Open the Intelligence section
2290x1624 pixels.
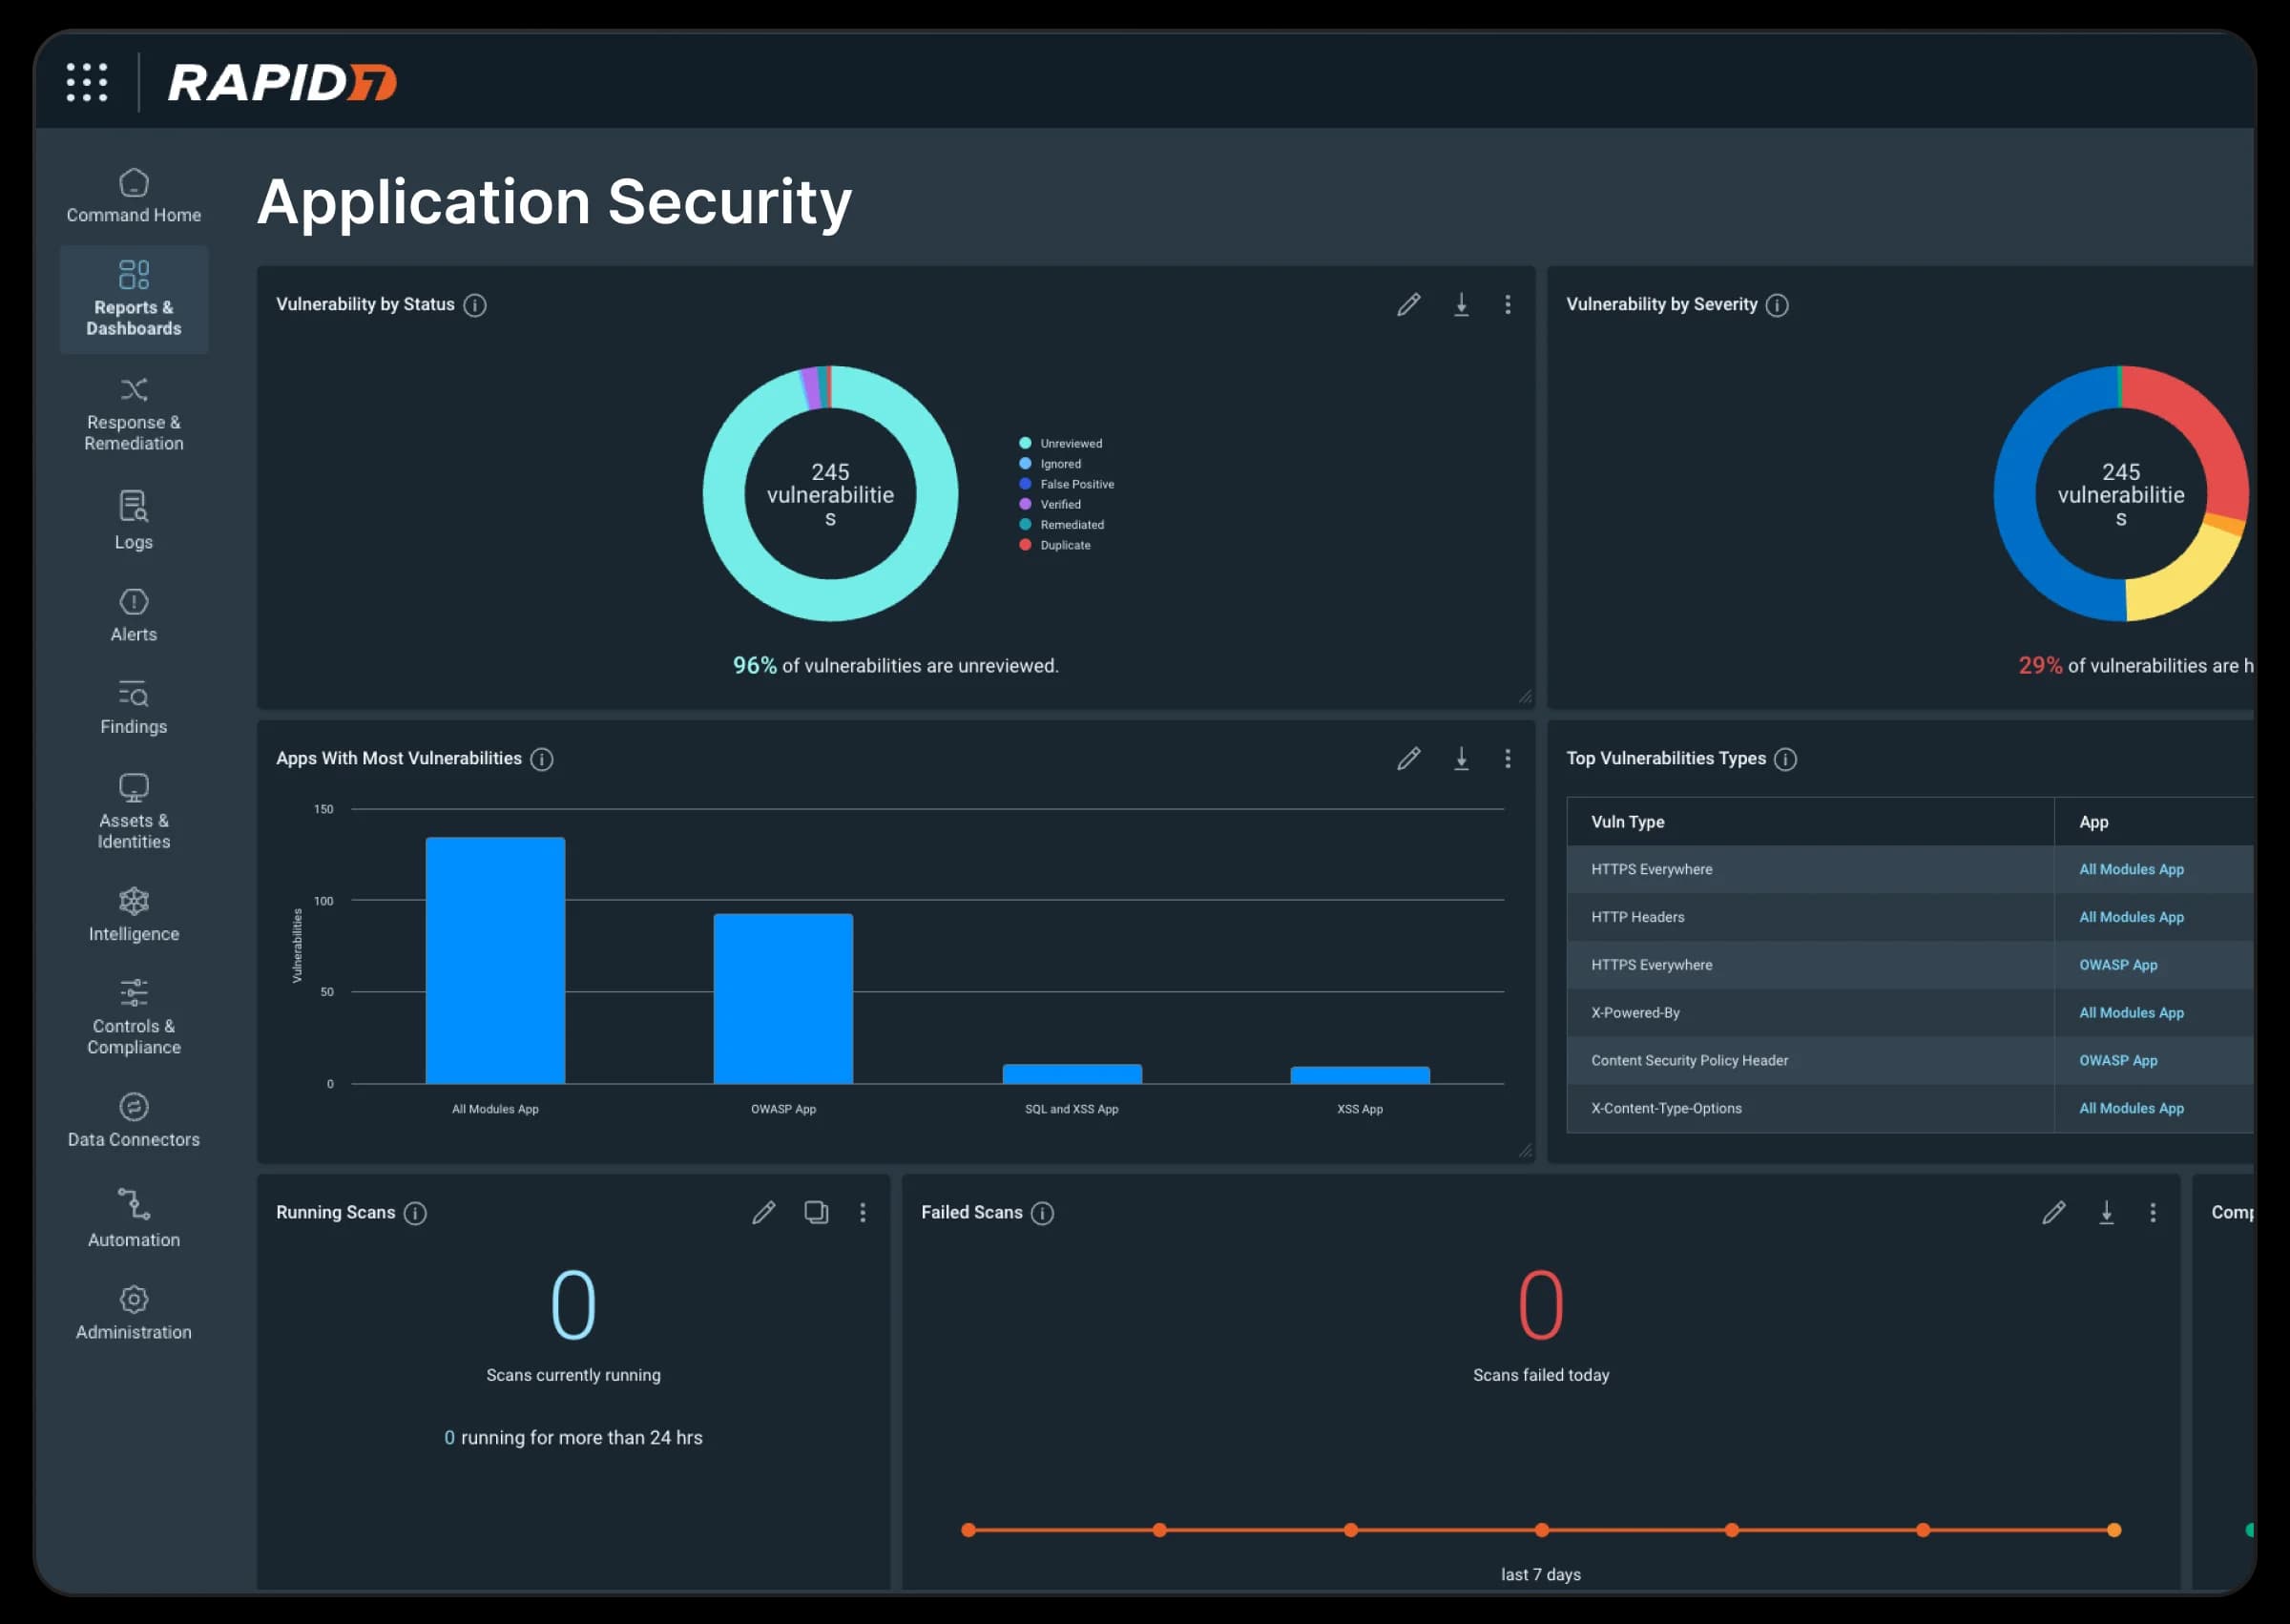tap(134, 915)
